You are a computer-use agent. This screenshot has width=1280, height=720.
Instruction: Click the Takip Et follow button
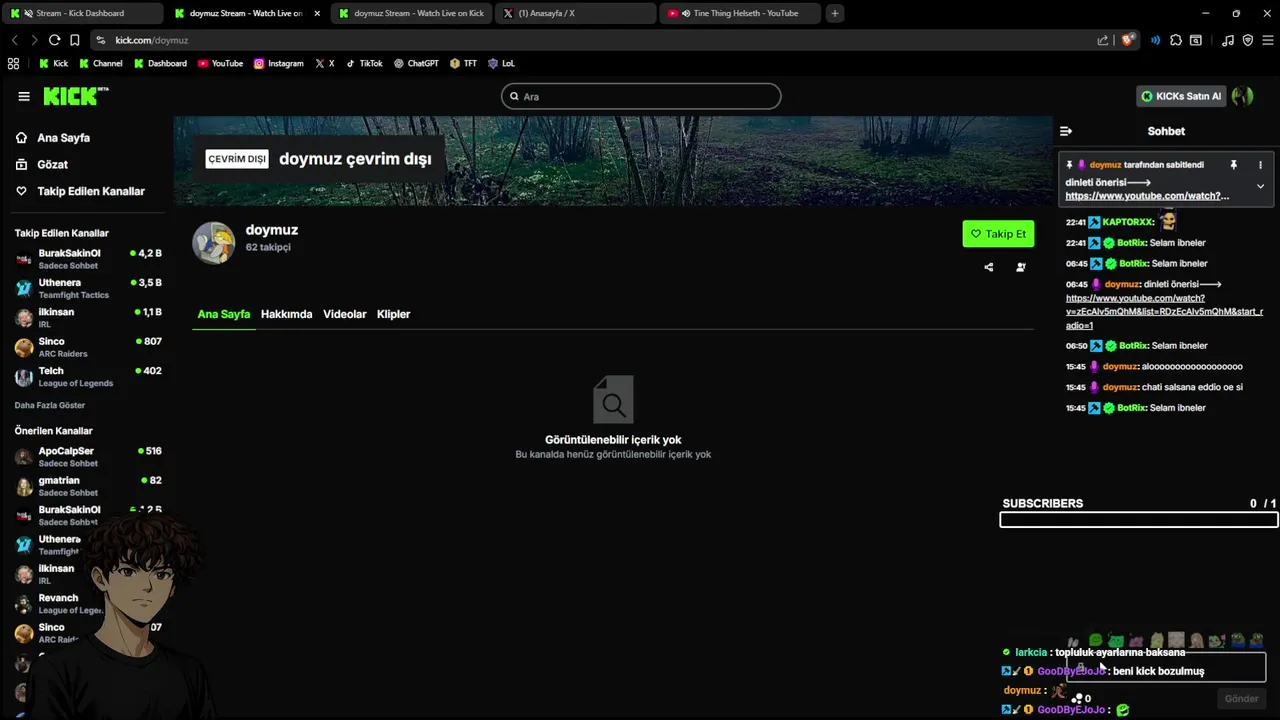(998, 234)
